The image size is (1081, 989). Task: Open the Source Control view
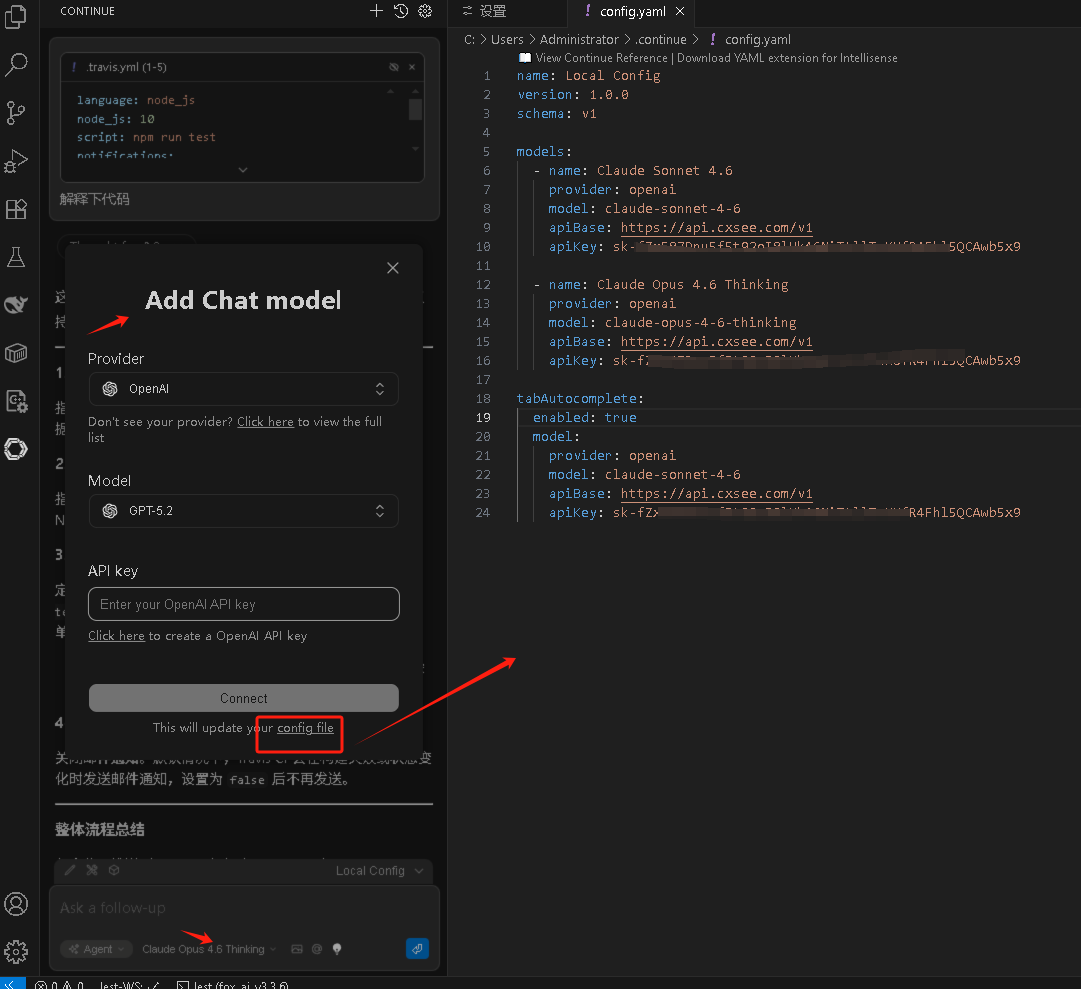pos(16,112)
